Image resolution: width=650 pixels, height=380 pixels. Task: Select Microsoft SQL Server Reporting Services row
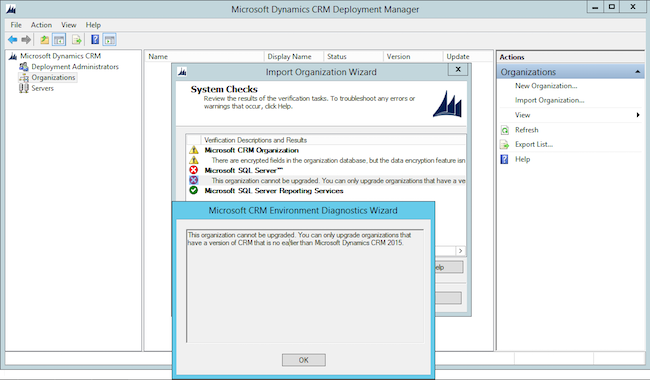(x=327, y=191)
